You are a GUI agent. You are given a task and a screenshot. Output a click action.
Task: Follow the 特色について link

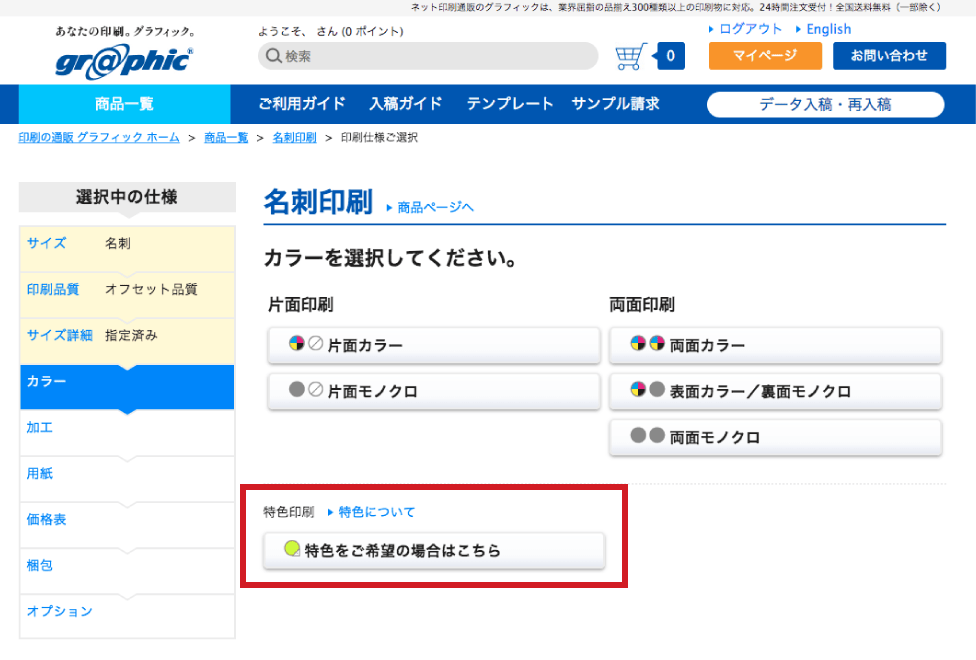point(376,512)
